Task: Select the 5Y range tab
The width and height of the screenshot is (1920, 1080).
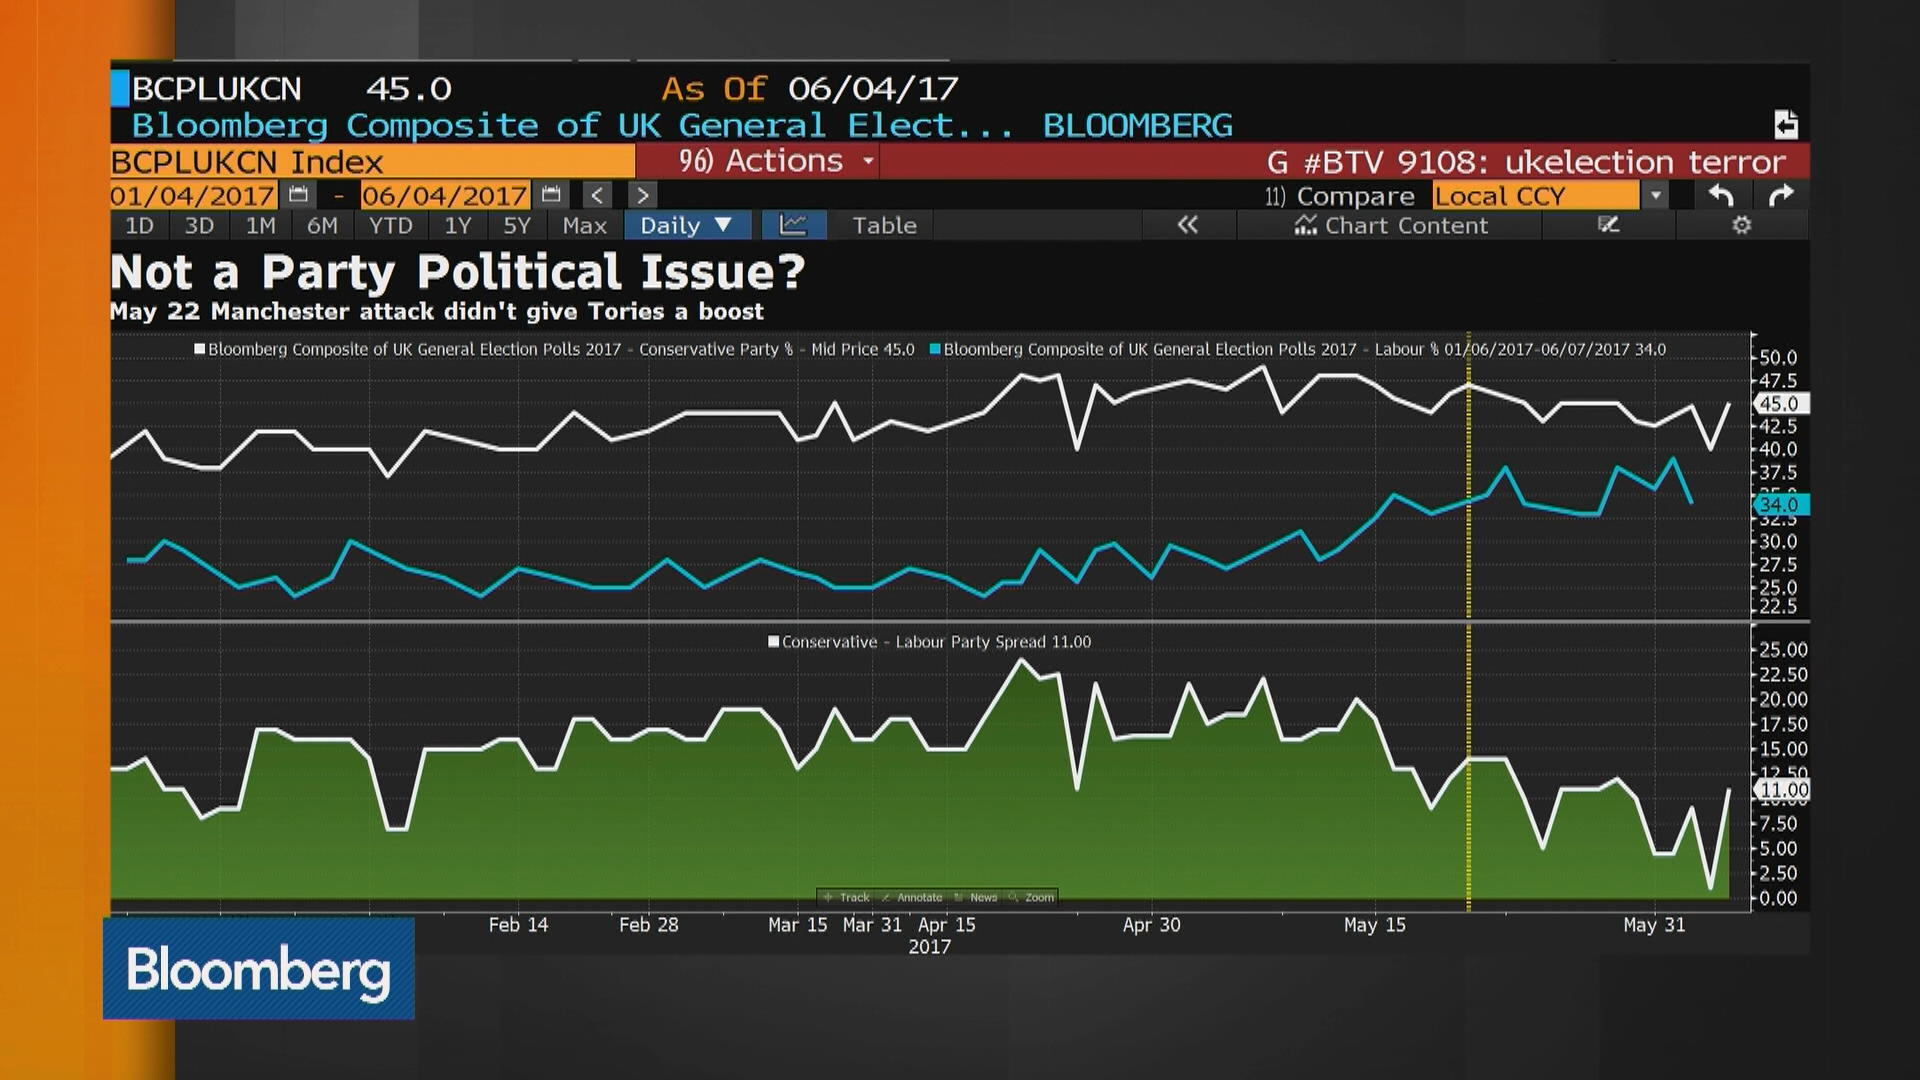Action: point(517,225)
